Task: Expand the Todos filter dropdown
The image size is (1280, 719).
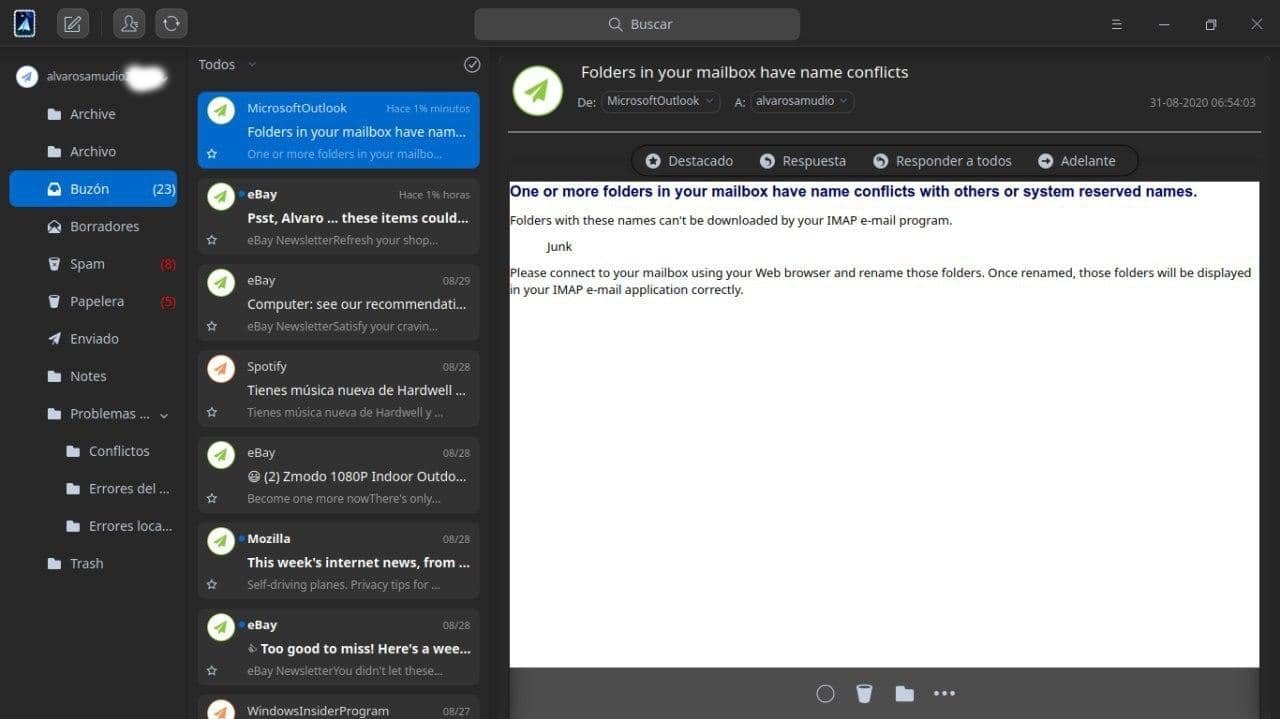Action: (x=227, y=64)
